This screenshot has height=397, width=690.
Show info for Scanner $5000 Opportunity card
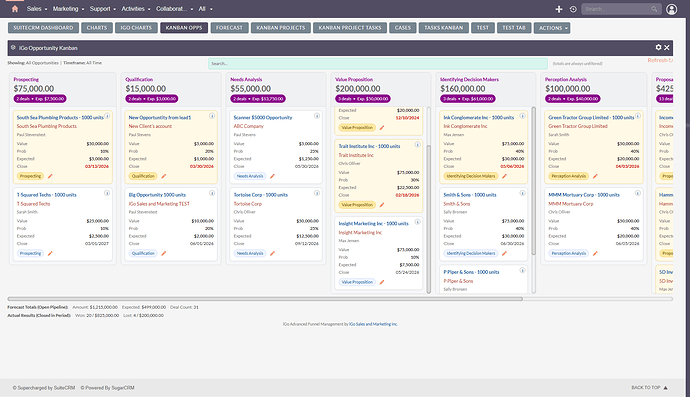317,116
